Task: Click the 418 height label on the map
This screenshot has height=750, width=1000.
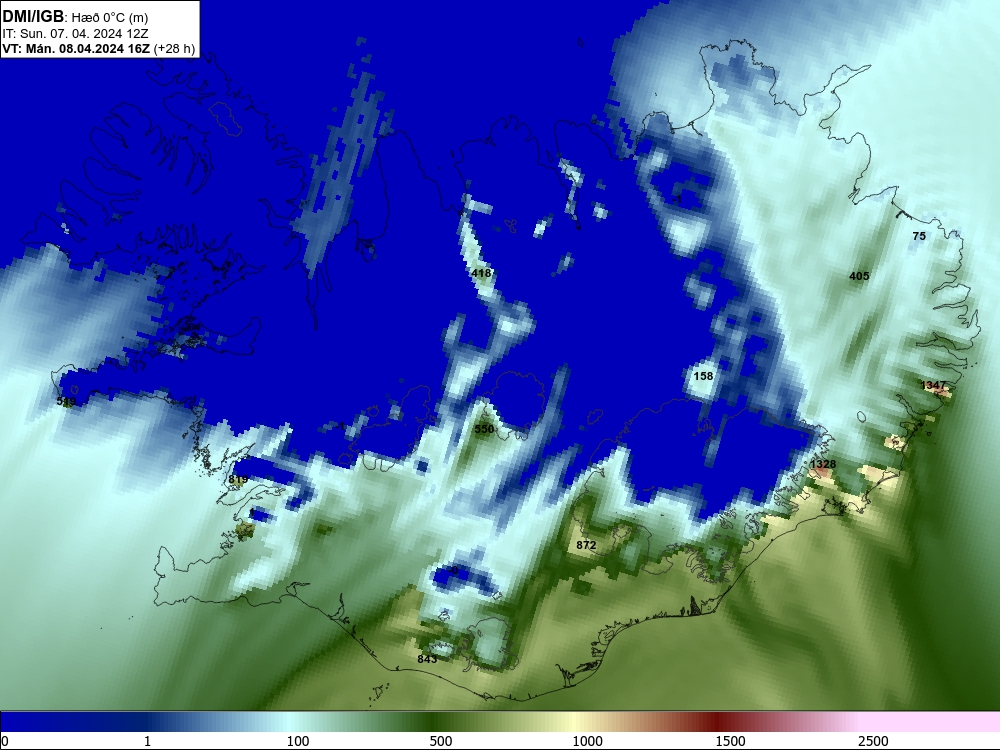Action: coord(481,273)
